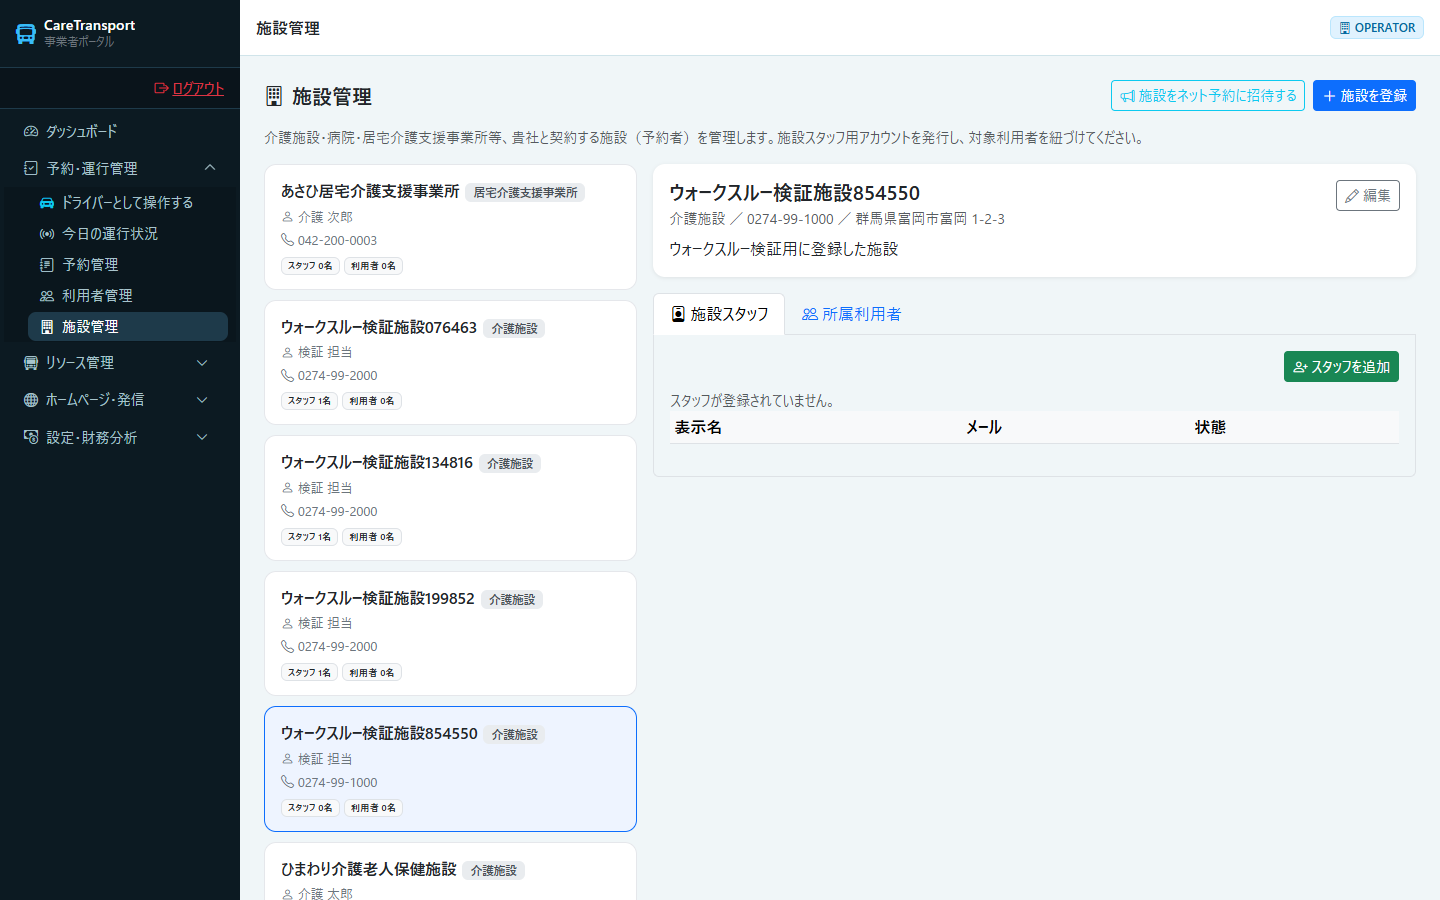Click 利用者 0名 badge on 施設199852 card
The height and width of the screenshot is (900, 1440).
pos(372,673)
